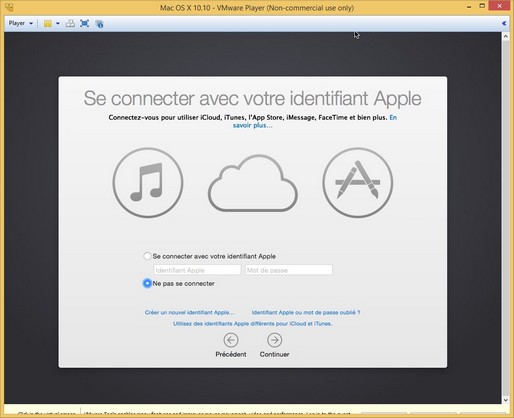514x418 pixels.
Task: Select 'Se connecter avec votre identifiant Apple'
Action: [x=147, y=256]
